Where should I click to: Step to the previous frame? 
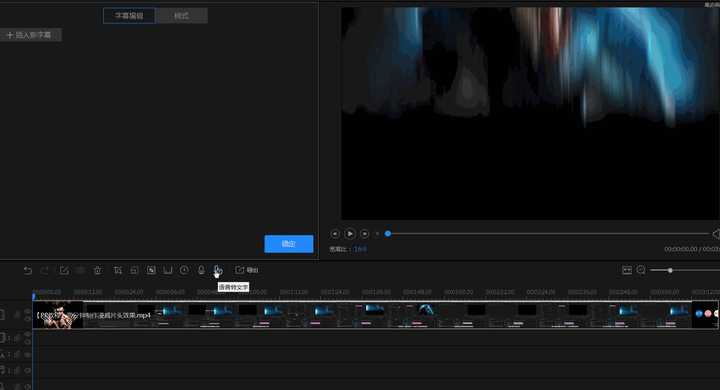click(335, 234)
